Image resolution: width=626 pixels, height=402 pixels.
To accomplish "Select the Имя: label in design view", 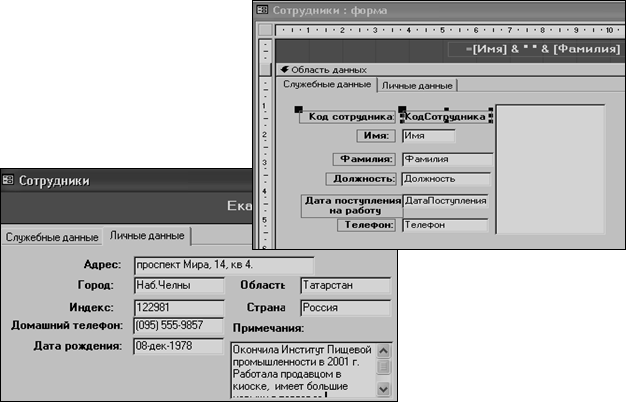I will [x=376, y=136].
